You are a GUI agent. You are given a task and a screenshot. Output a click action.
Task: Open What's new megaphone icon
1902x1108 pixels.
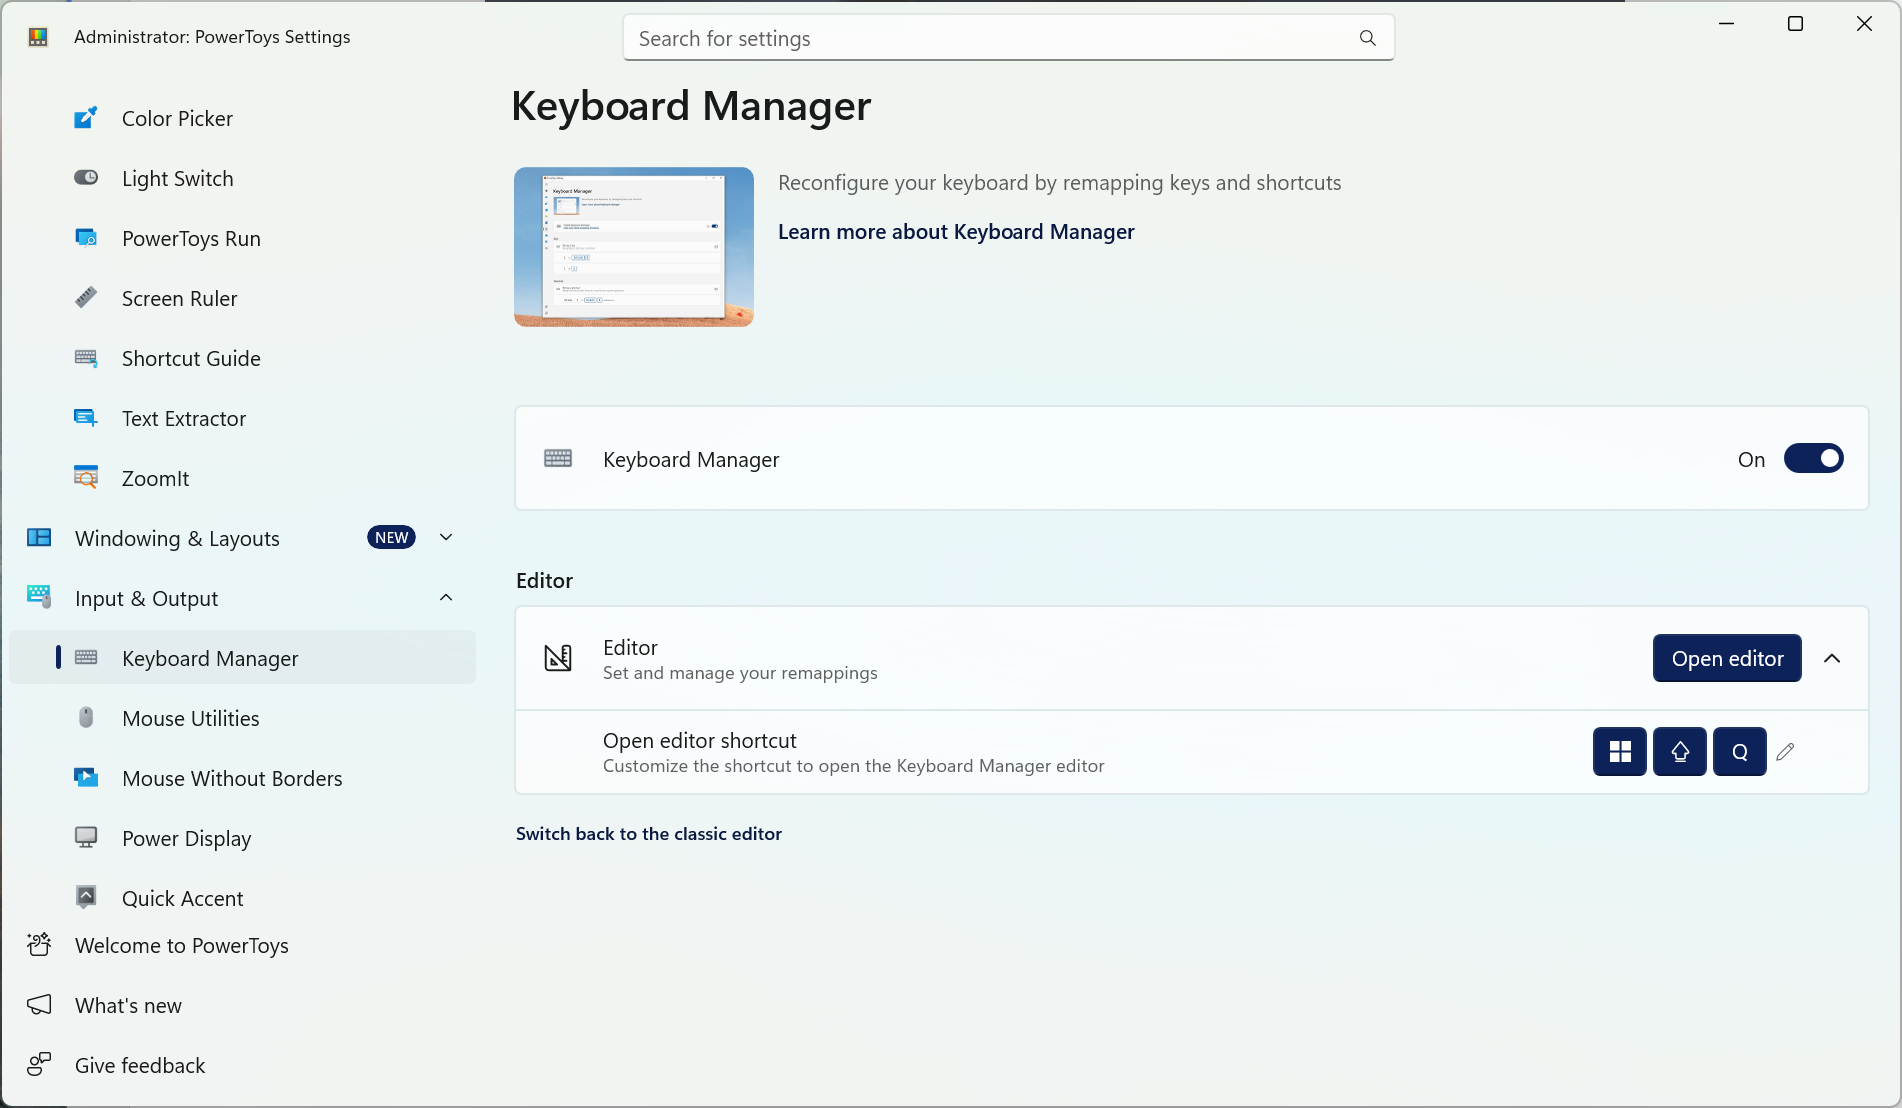click(39, 1005)
